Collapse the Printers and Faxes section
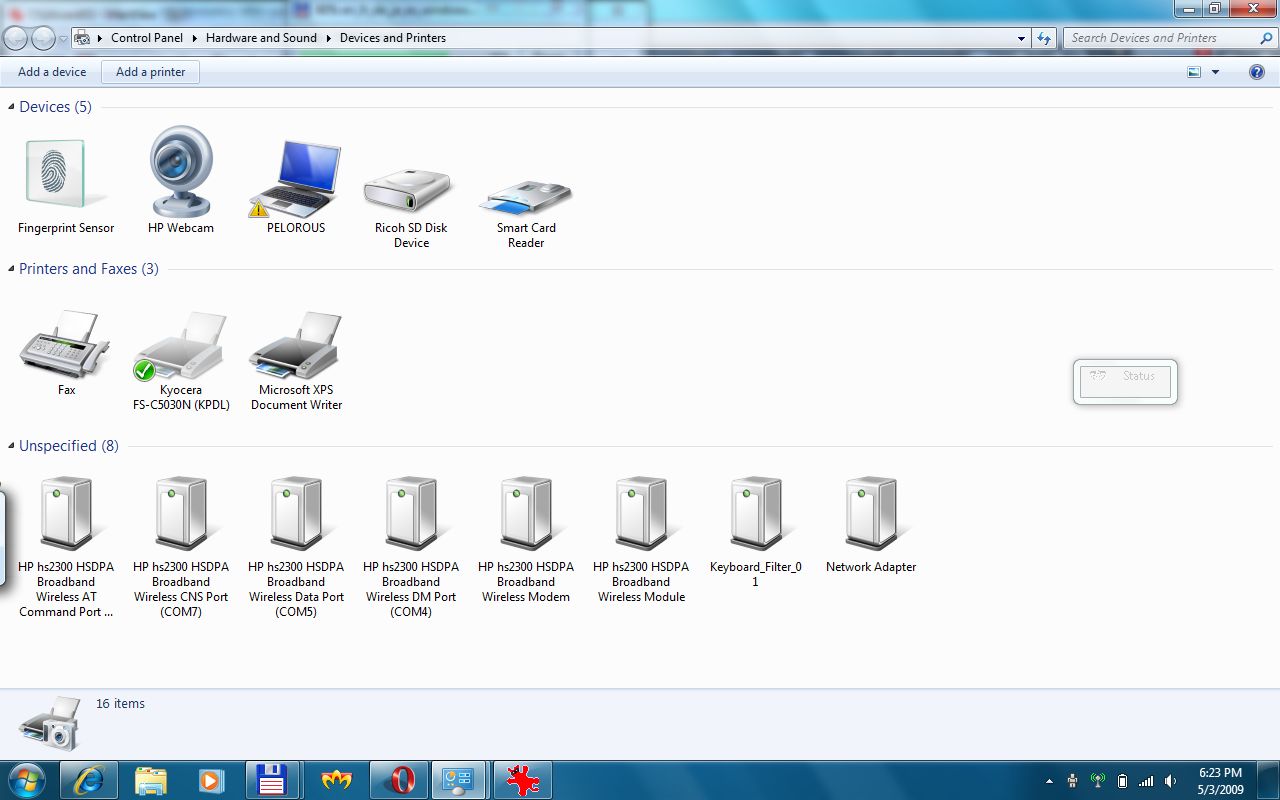The height and width of the screenshot is (800, 1280). coord(10,269)
